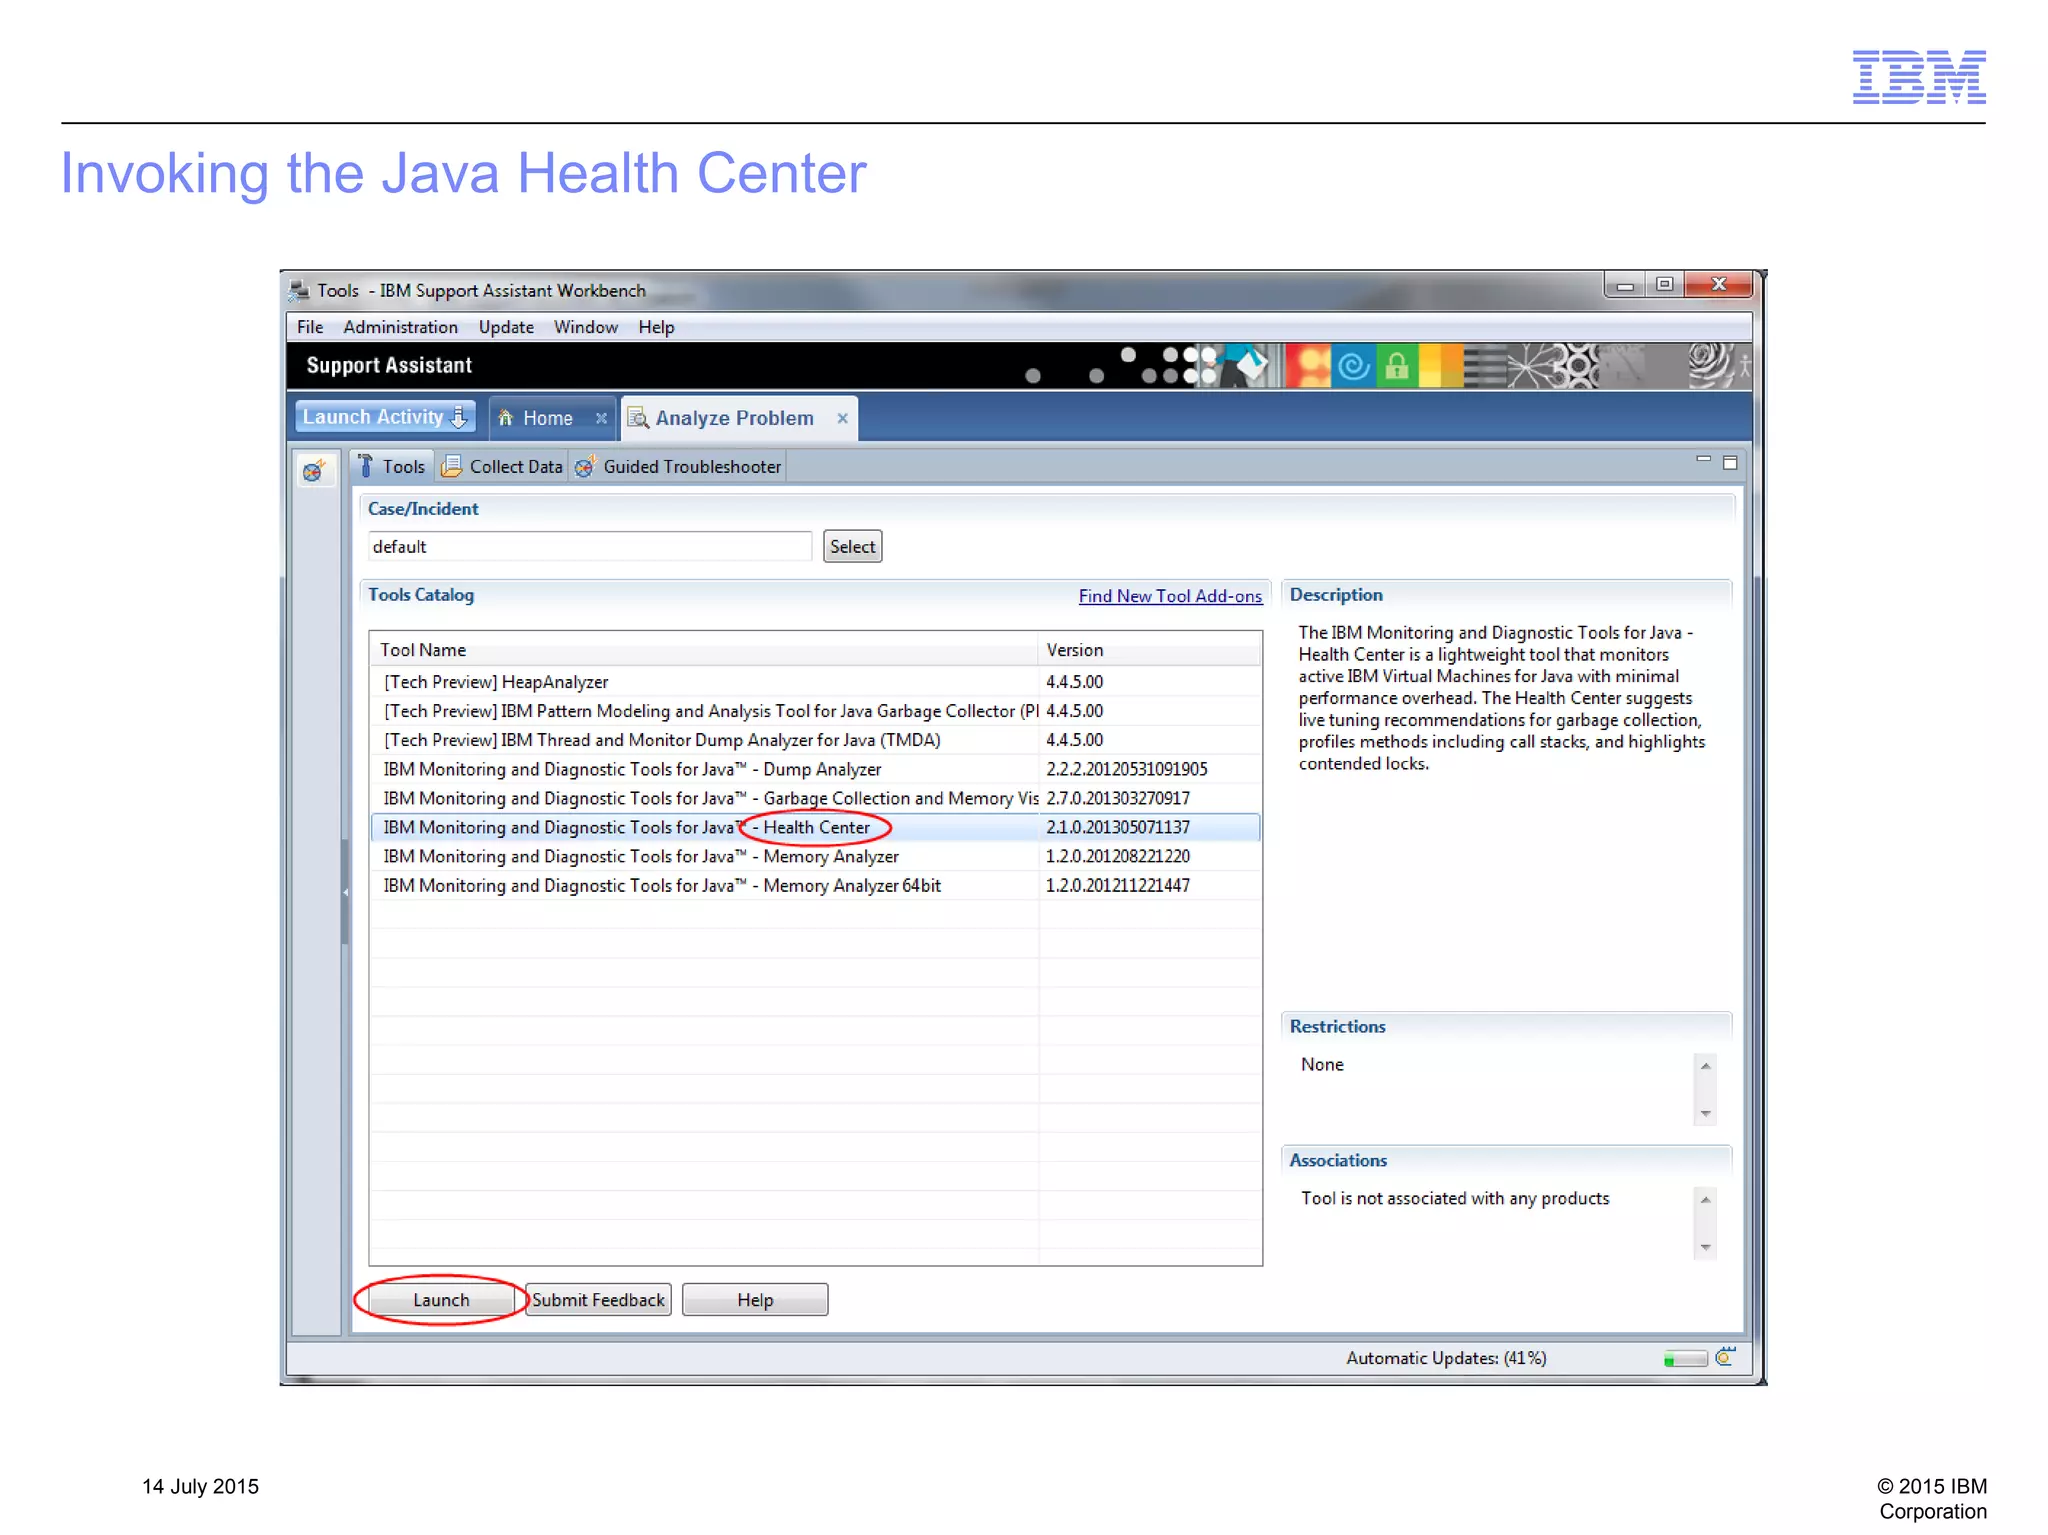Select the Analyze Problem tab
This screenshot has width=2048, height=1535.
[x=734, y=418]
